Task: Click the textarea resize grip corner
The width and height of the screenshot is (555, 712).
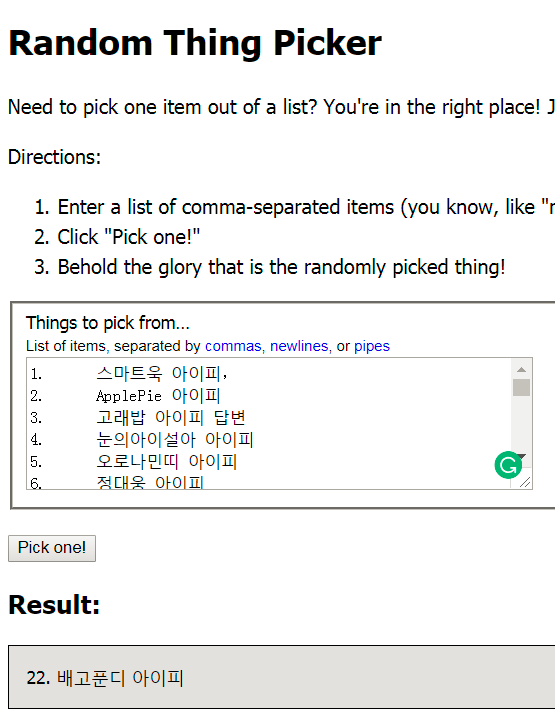Action: (525, 482)
